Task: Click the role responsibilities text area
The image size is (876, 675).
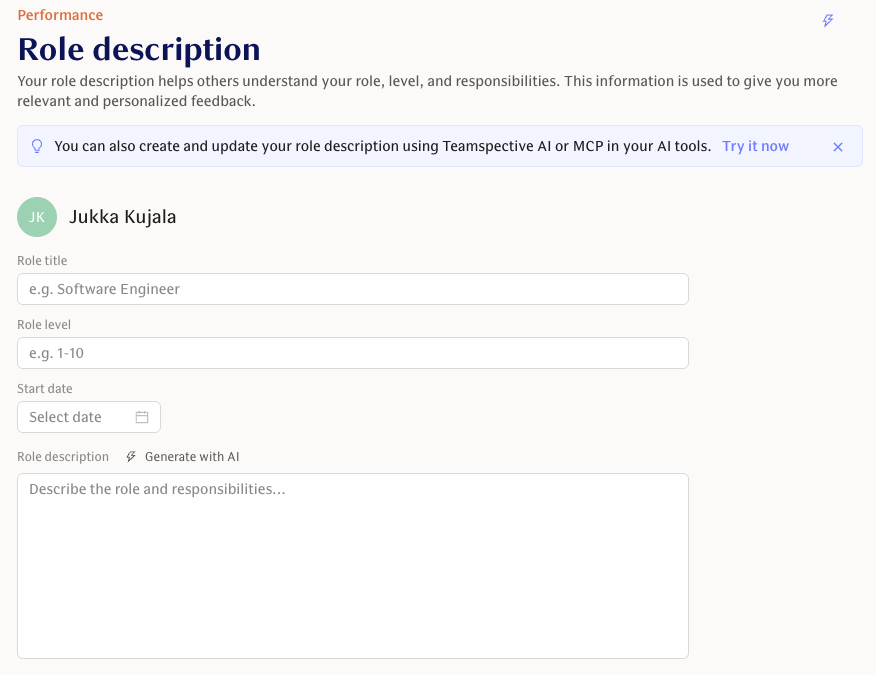Action: point(352,565)
